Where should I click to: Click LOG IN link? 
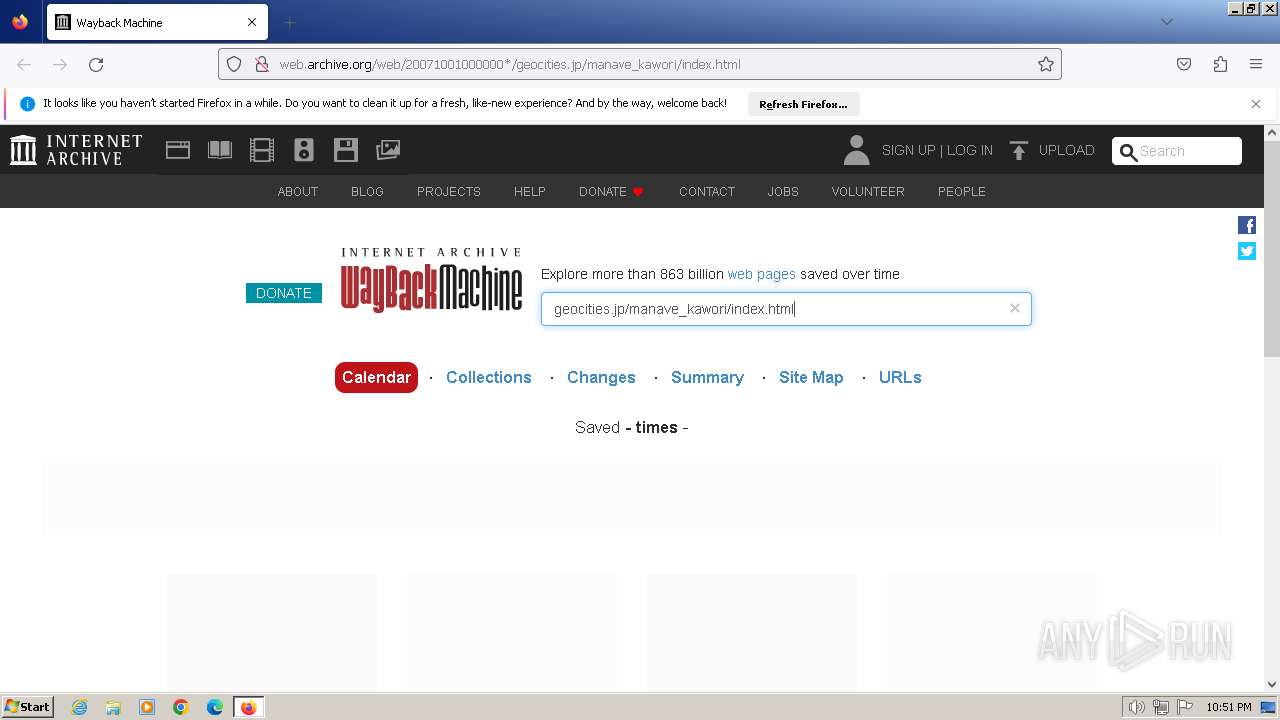[x=970, y=150]
